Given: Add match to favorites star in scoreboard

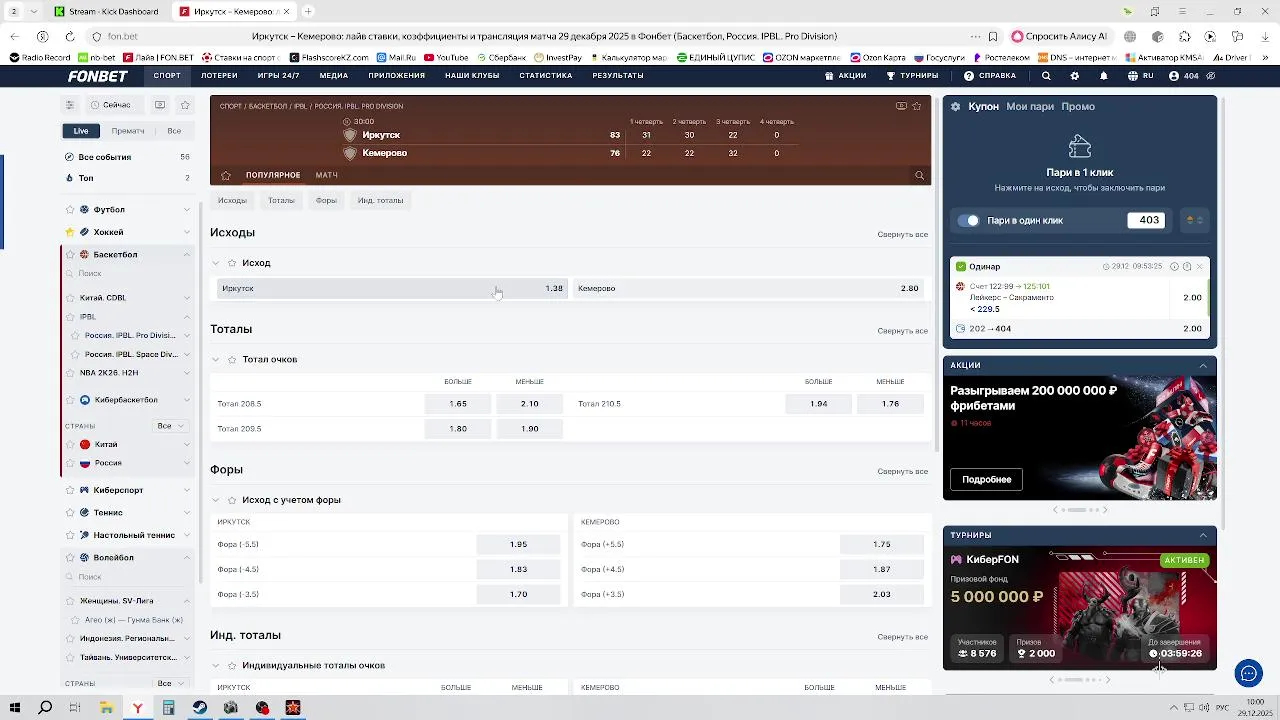Looking at the screenshot, I should point(917,106).
